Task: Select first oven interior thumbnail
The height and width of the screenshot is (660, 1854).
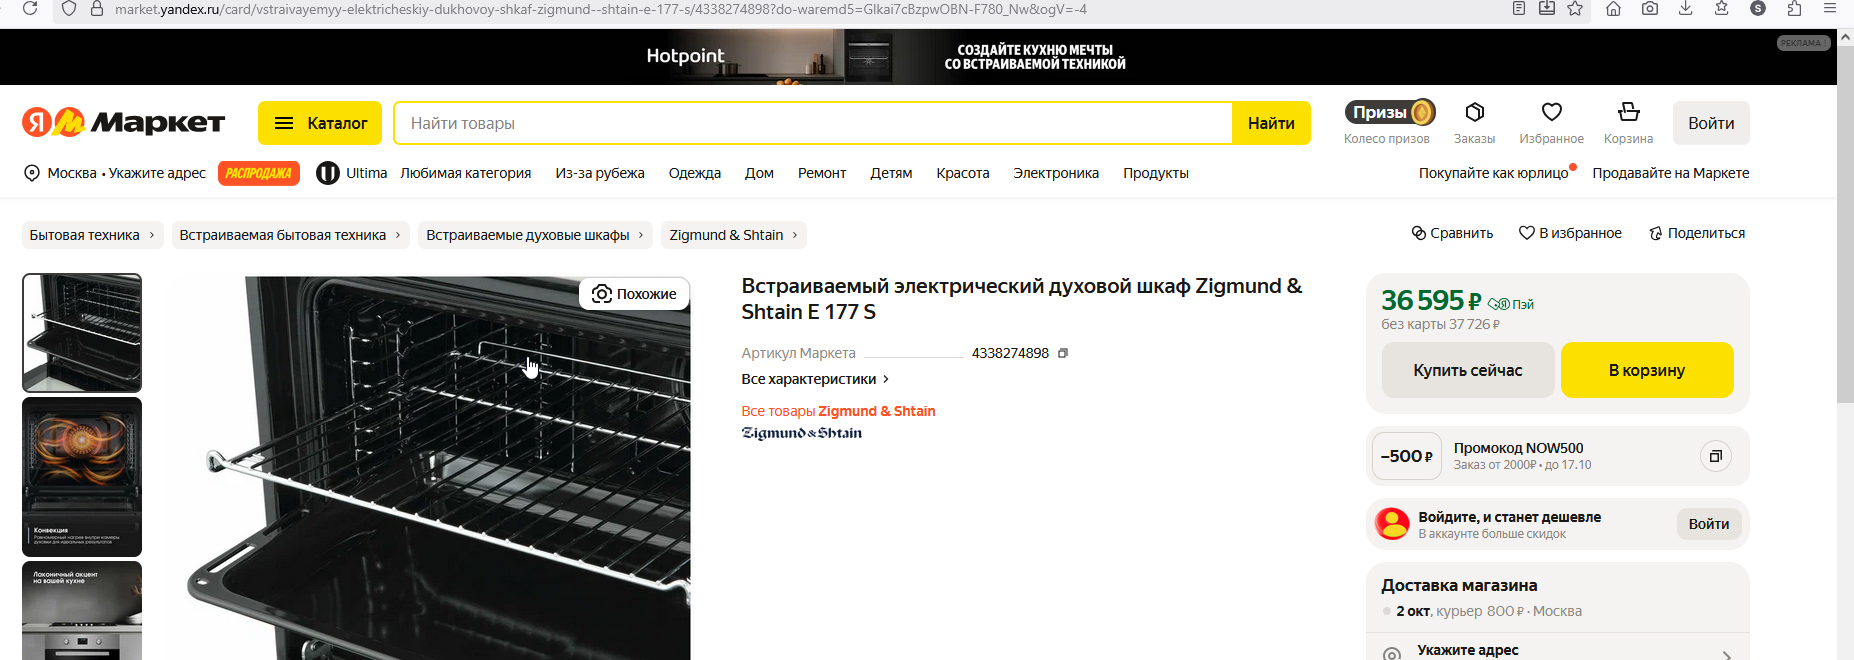Action: (82, 333)
